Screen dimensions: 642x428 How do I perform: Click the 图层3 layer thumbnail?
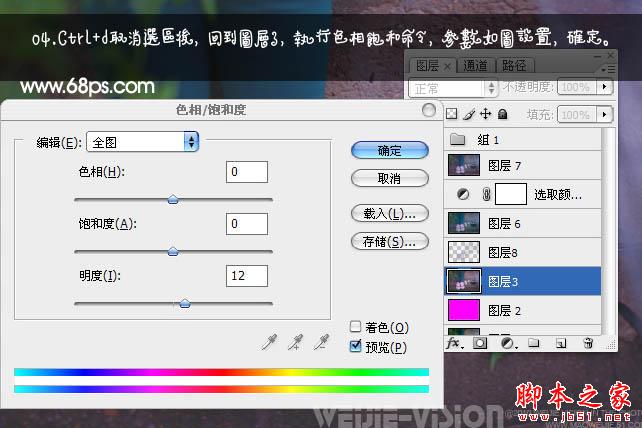click(x=464, y=281)
